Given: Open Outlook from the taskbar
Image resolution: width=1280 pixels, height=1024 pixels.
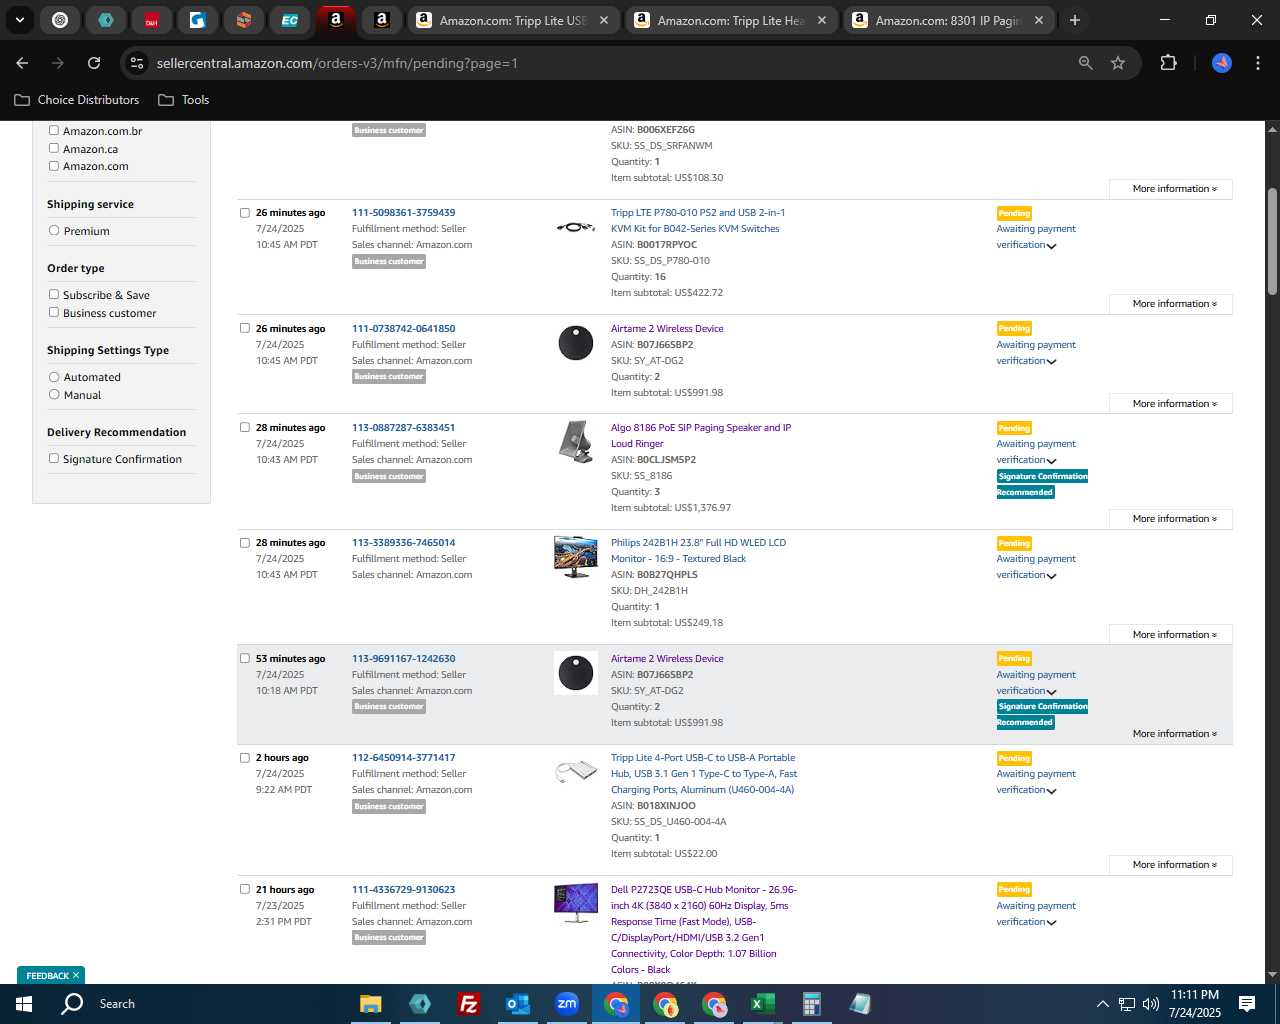Looking at the screenshot, I should (x=517, y=1004).
